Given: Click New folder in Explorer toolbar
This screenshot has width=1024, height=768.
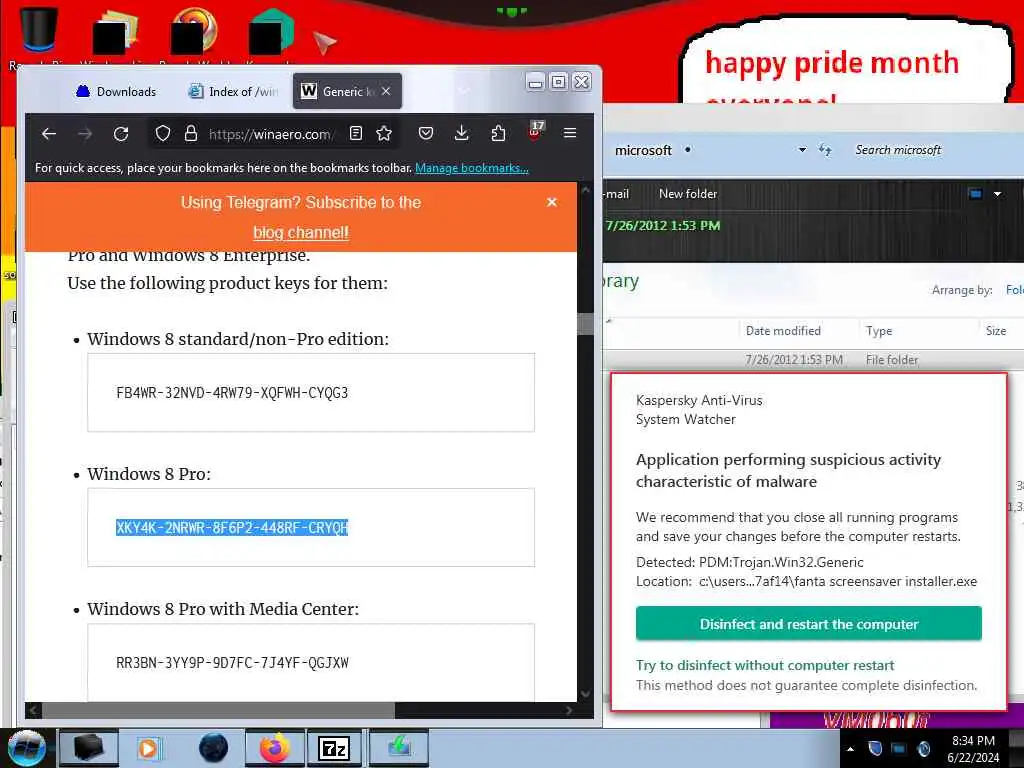Looking at the screenshot, I should (688, 194).
